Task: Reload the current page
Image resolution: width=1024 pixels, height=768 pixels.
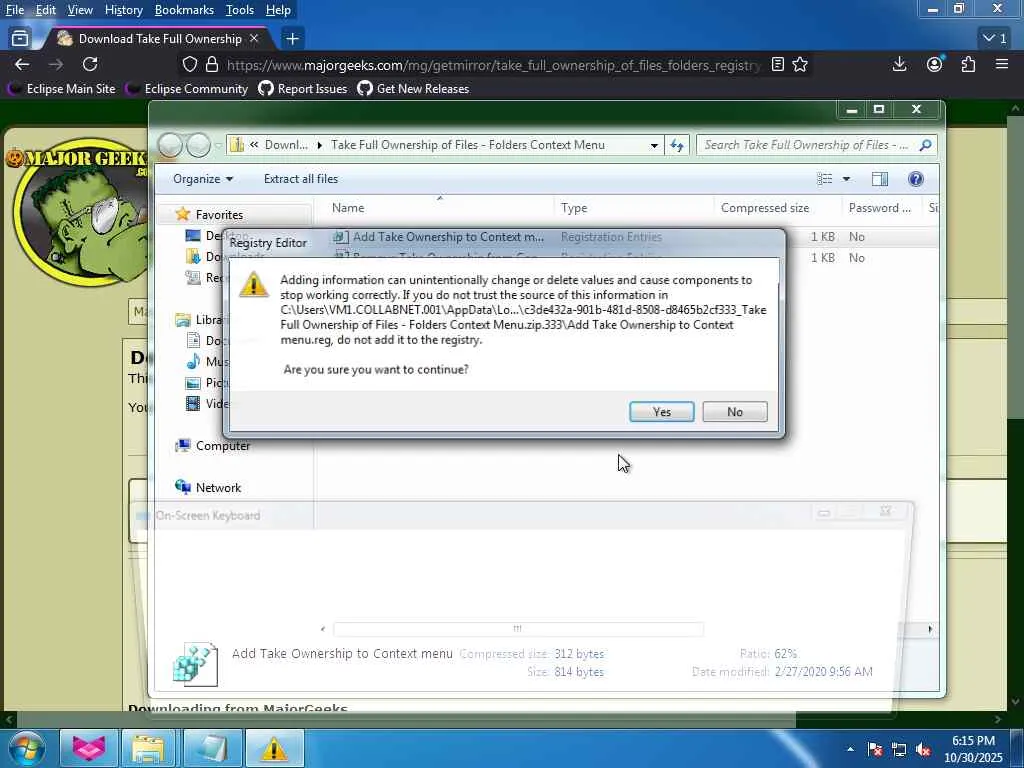Action: pos(90,64)
